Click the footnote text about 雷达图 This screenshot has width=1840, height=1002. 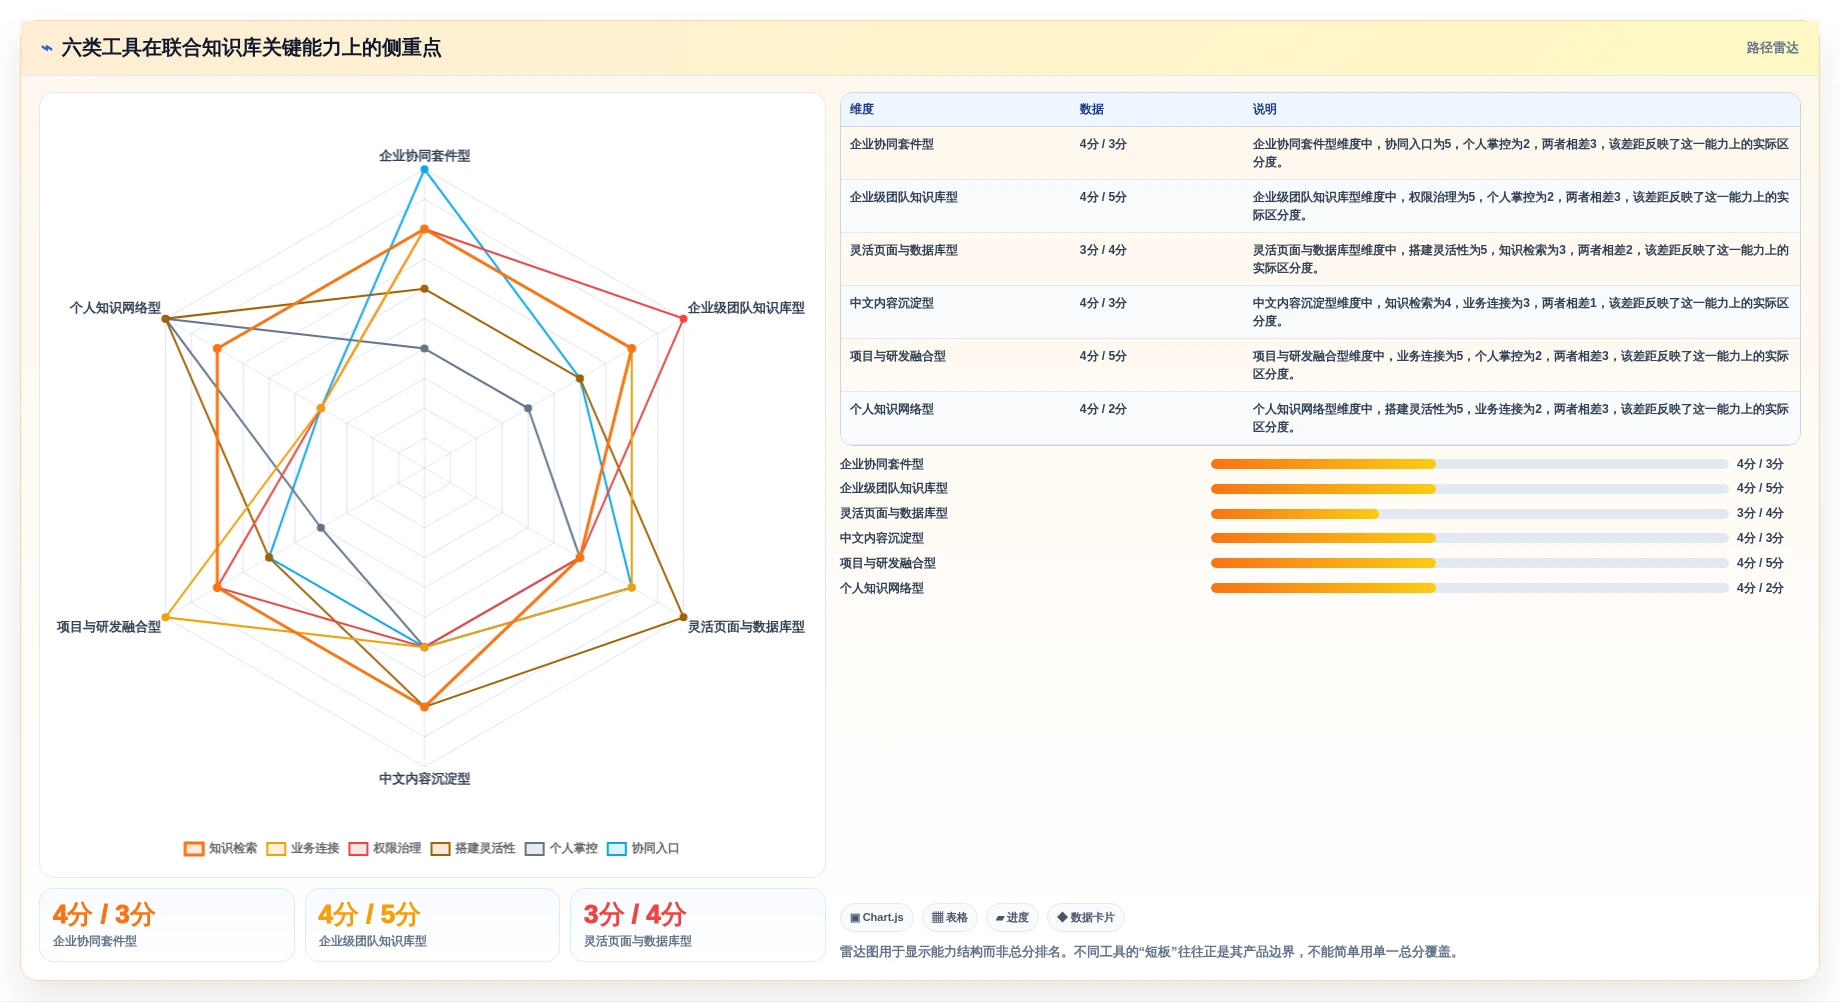[1151, 952]
